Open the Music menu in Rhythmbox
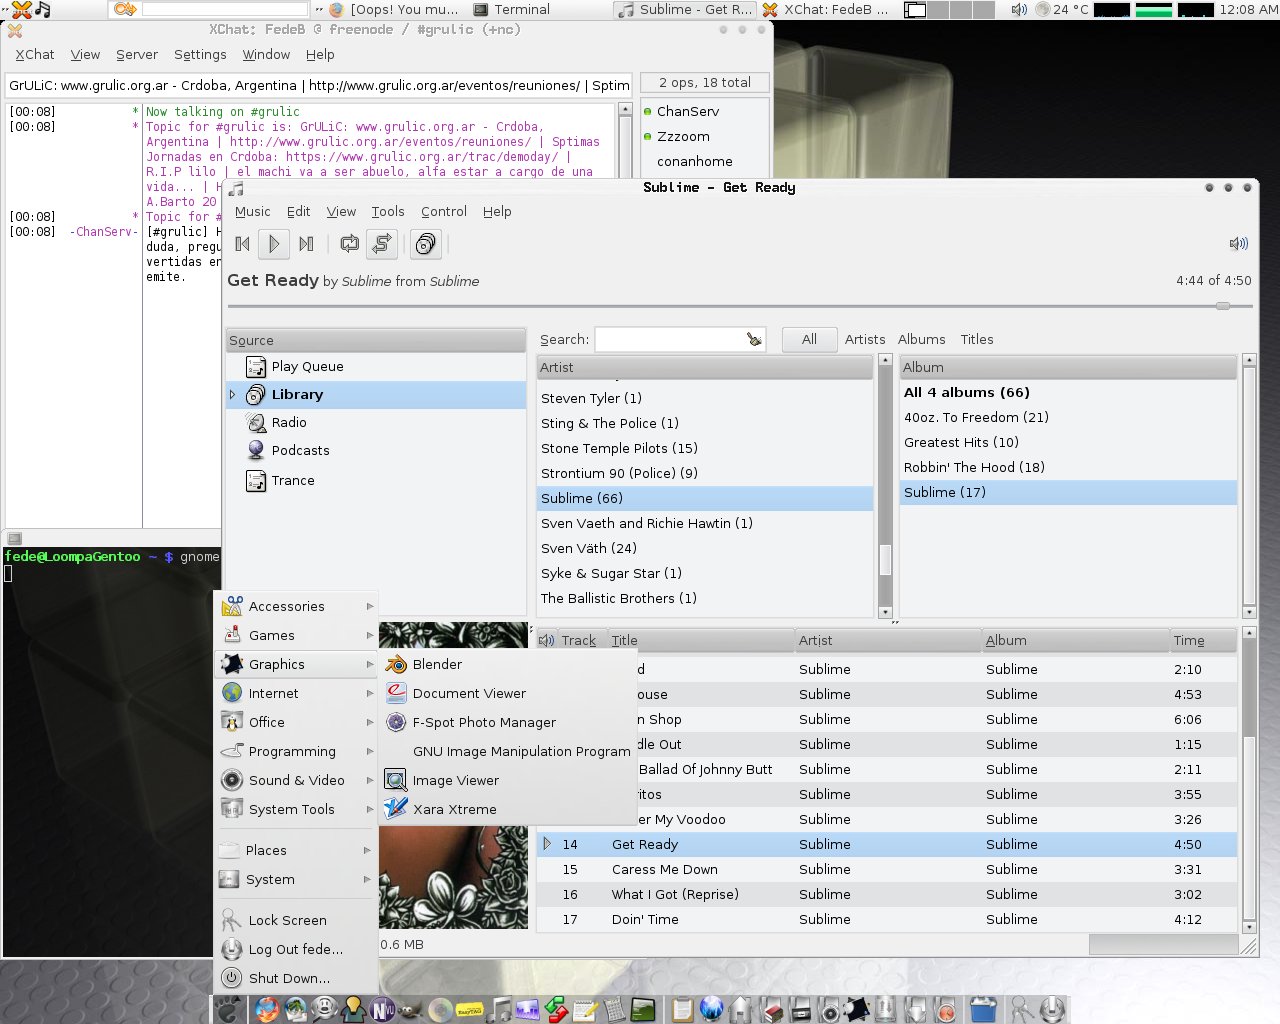 (x=252, y=211)
